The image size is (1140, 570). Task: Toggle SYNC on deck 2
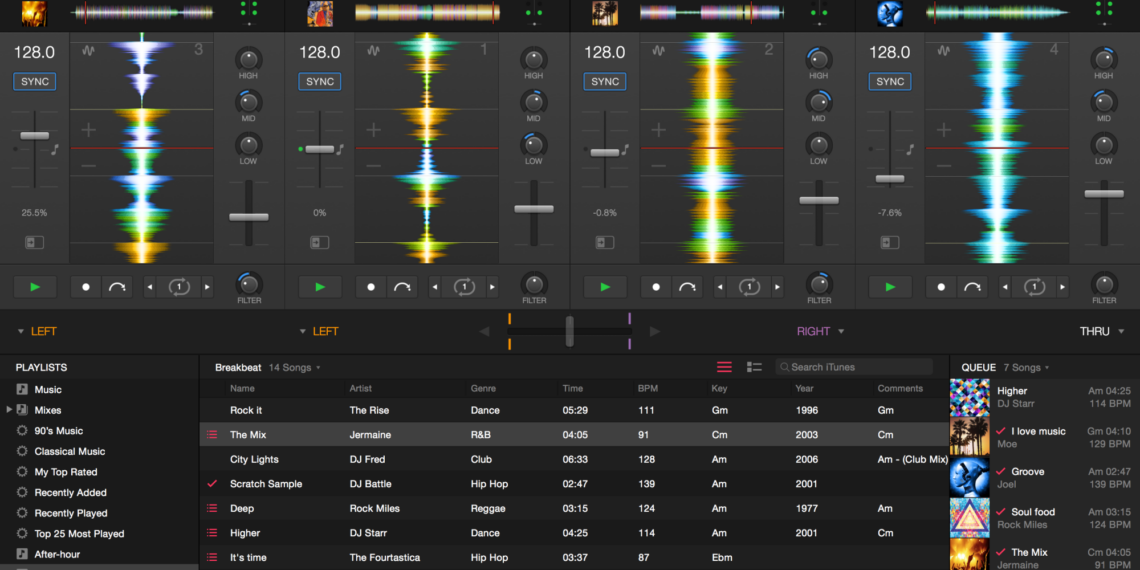pos(605,81)
